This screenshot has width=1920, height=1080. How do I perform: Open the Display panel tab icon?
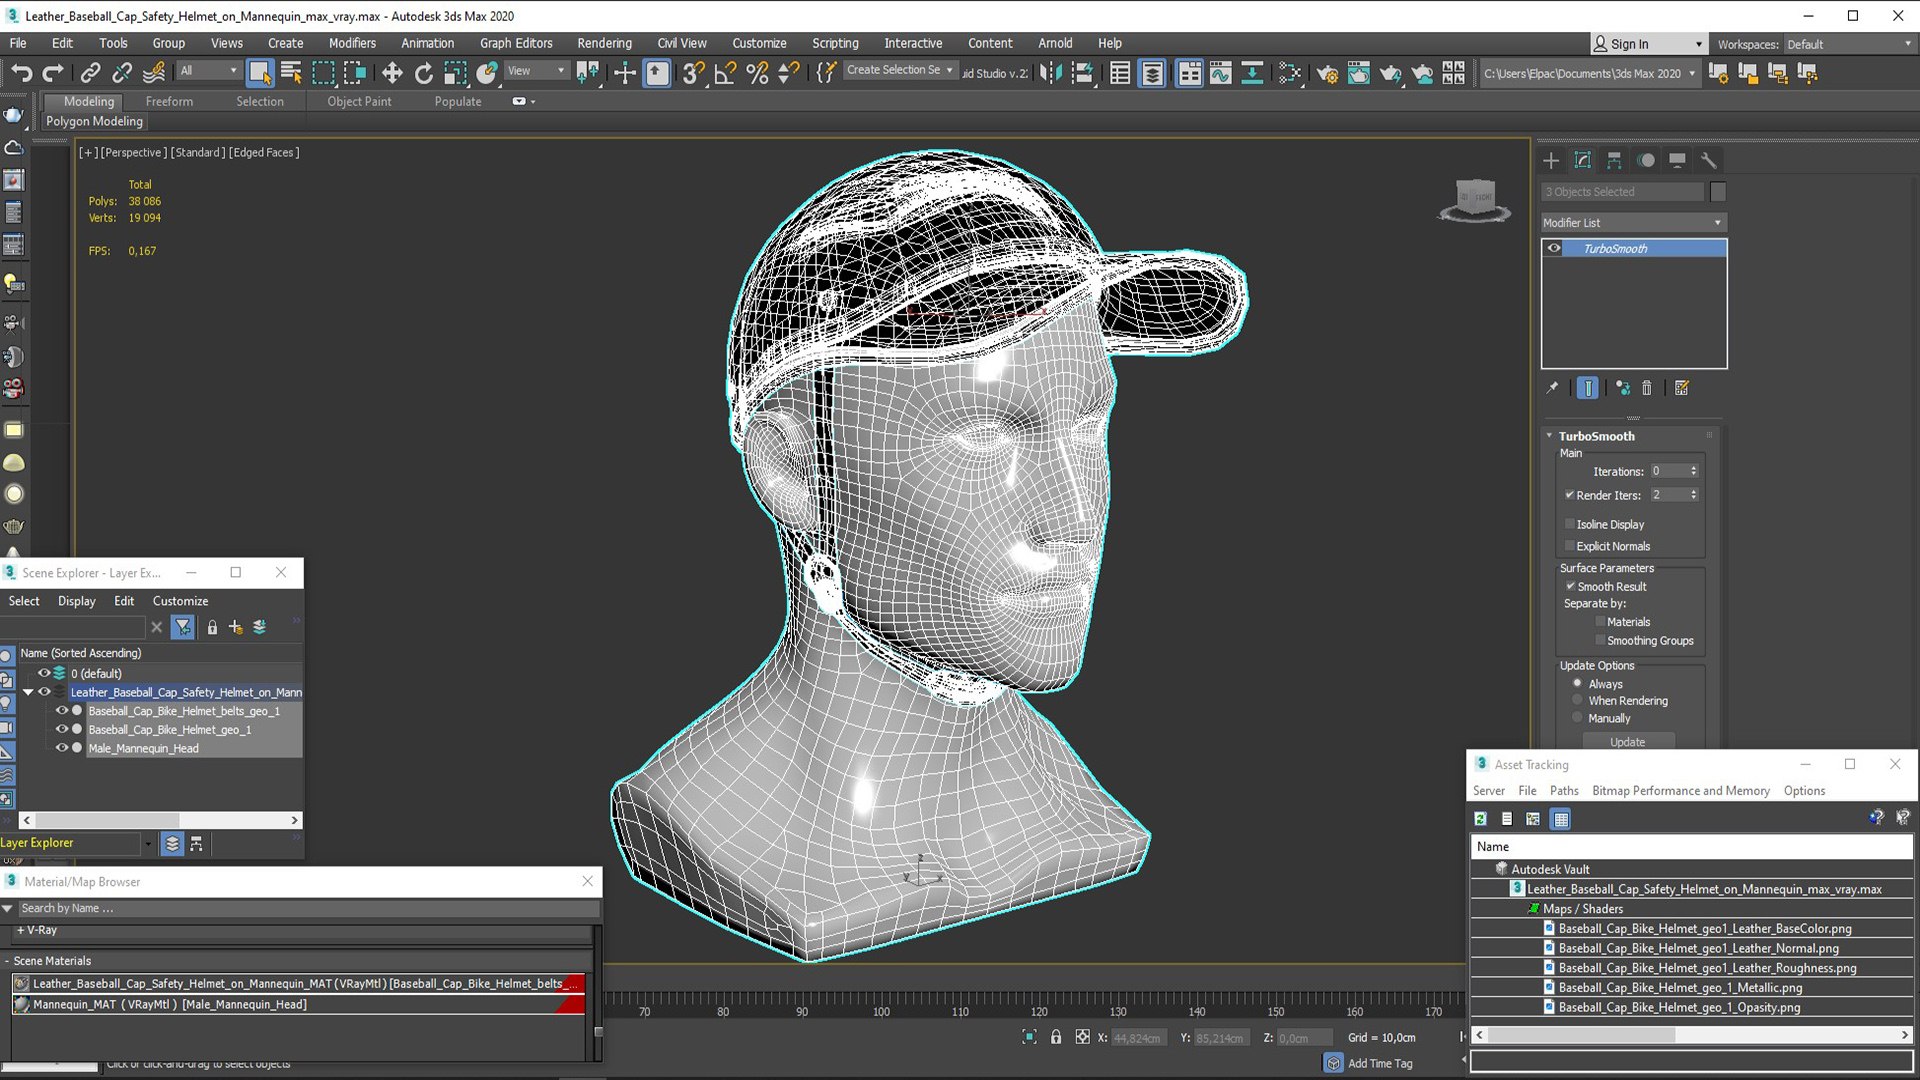pyautogui.click(x=1678, y=160)
